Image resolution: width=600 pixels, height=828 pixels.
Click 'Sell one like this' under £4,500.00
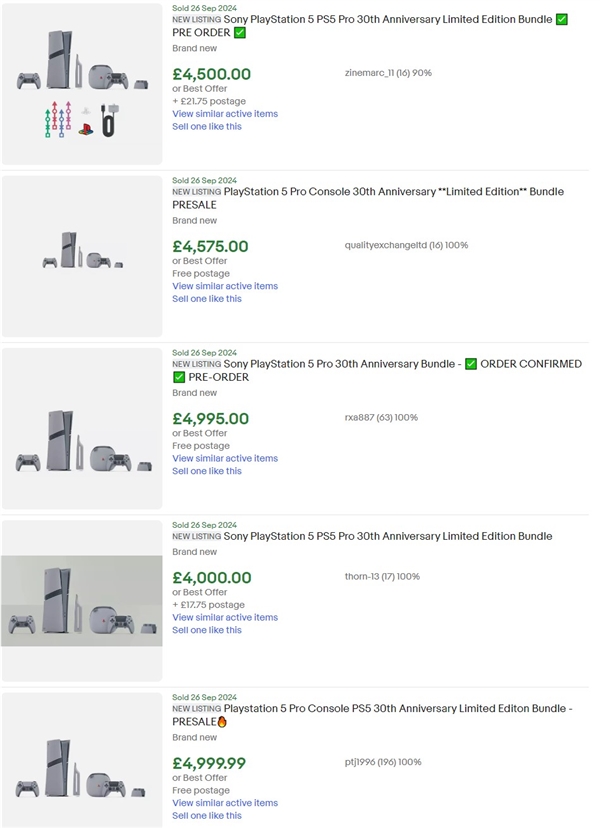click(207, 127)
